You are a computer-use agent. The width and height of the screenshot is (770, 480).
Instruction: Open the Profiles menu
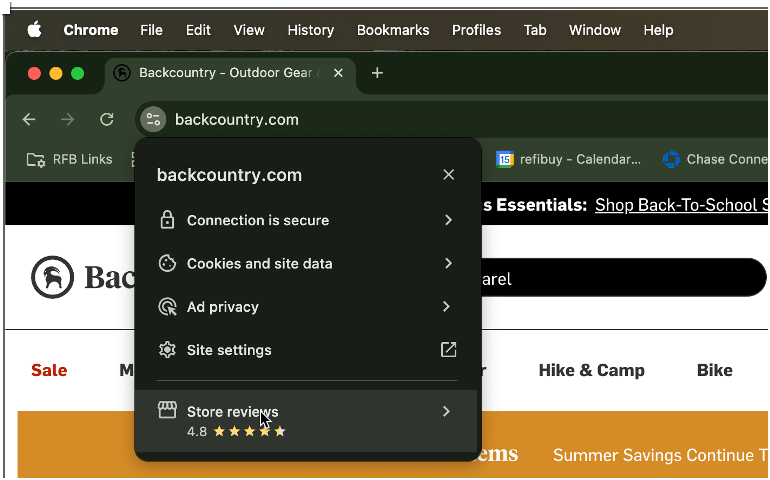(x=476, y=30)
